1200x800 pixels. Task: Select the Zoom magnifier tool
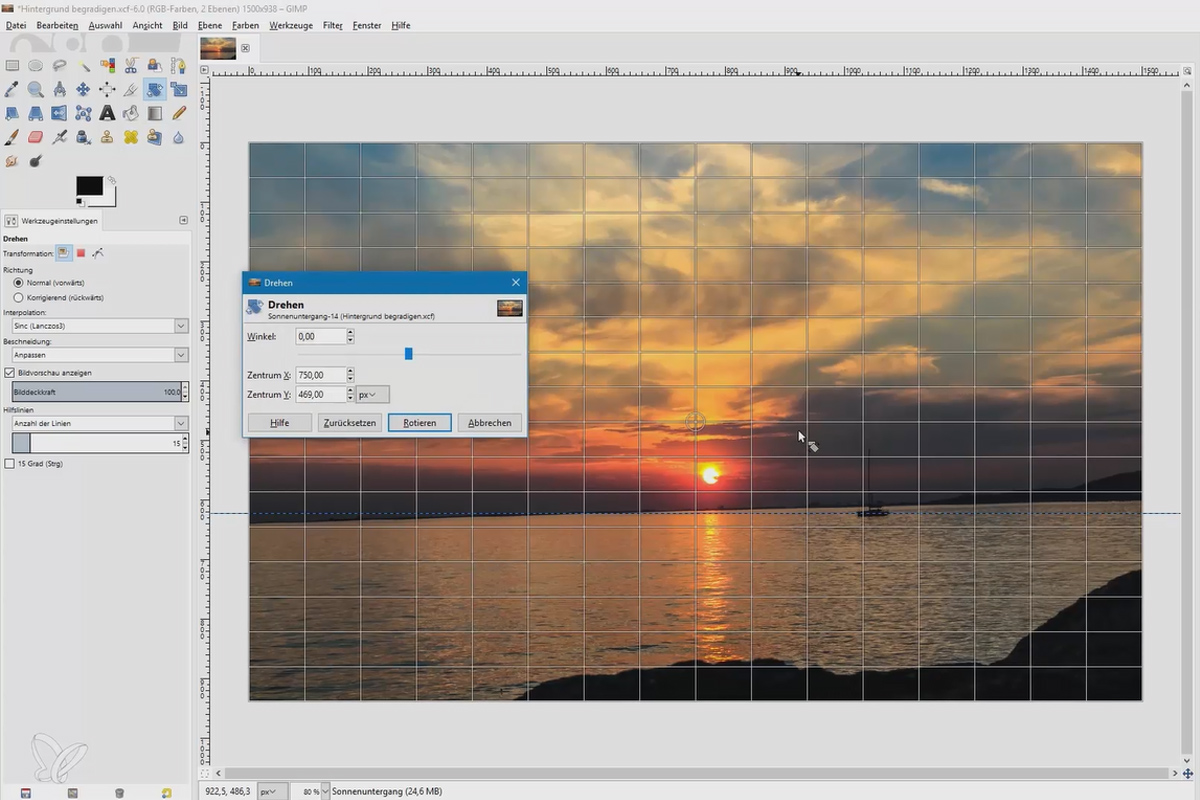(x=35, y=89)
